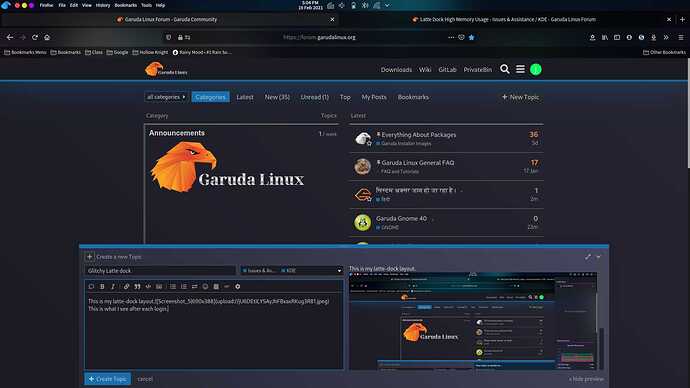Open the browser home page icon
690x388 pixels.
pyautogui.click(x=47, y=37)
